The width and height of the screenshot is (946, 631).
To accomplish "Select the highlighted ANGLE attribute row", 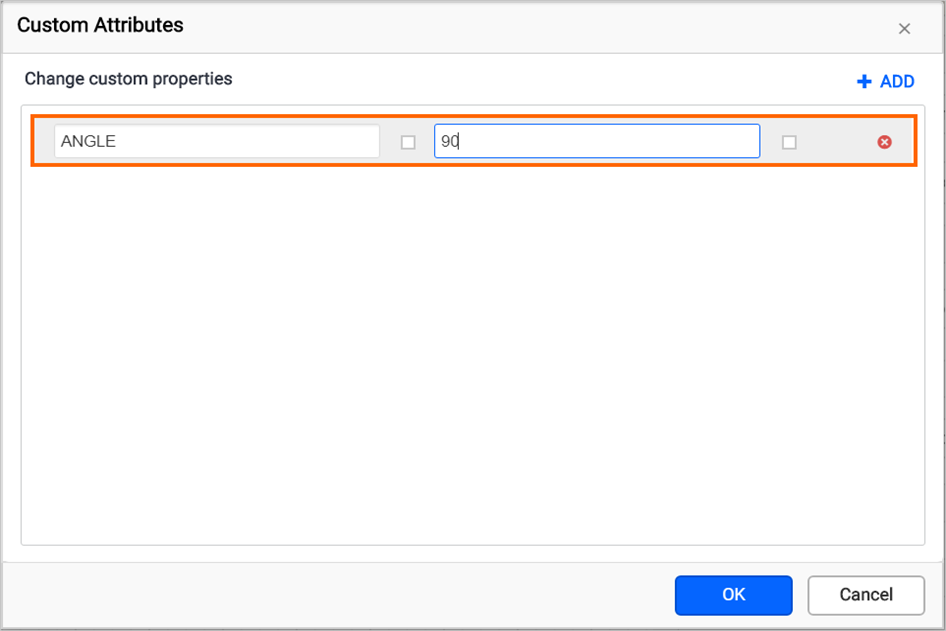I will [x=473, y=141].
